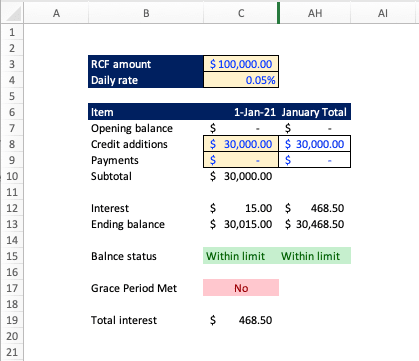Click the select-all corner triangle
Viewport: 419px width, 361px height.
coord(12,13)
